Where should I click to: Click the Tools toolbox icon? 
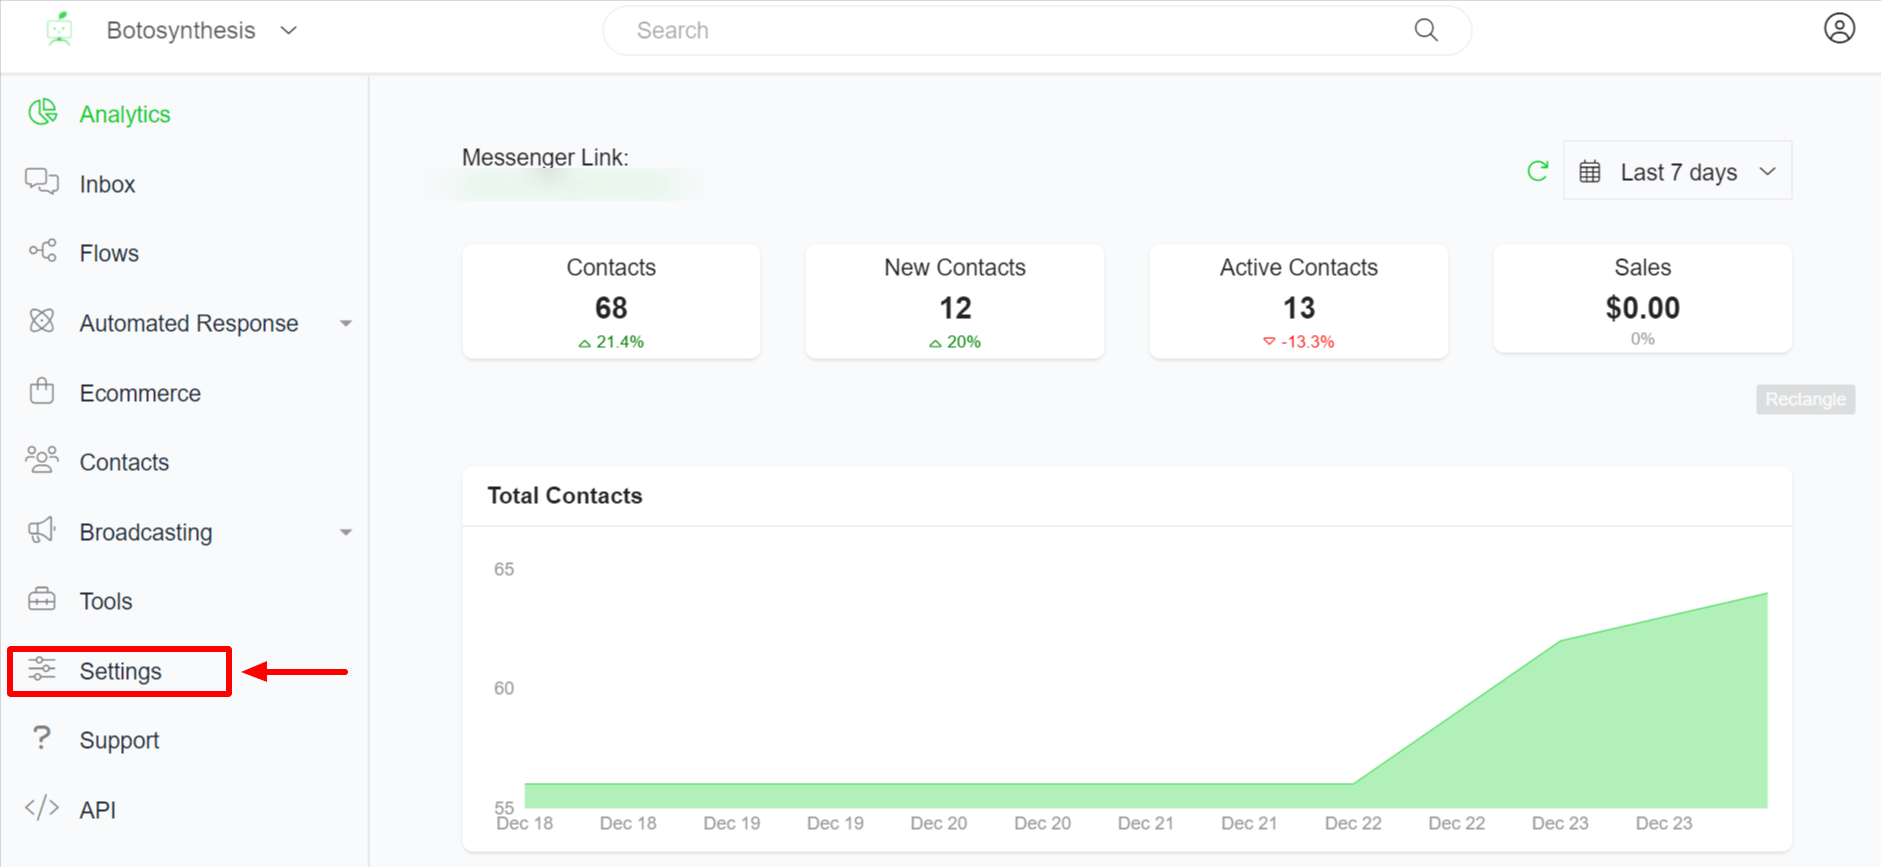(42, 599)
